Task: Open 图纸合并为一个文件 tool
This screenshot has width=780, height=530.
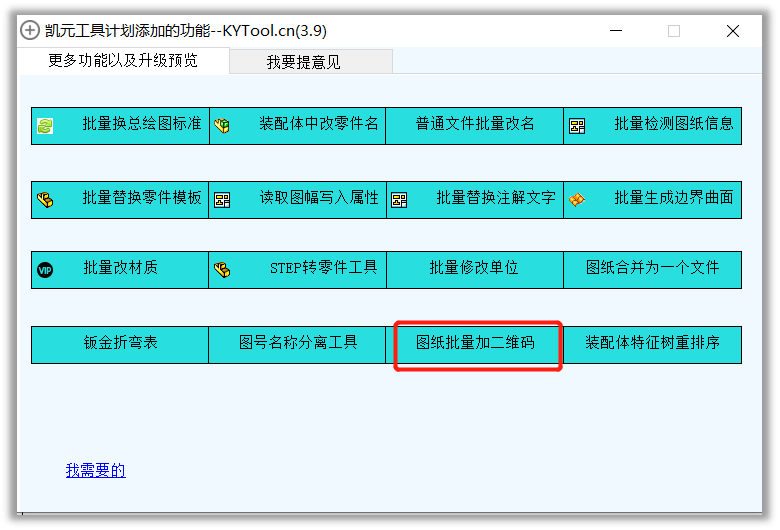Action: click(x=653, y=270)
